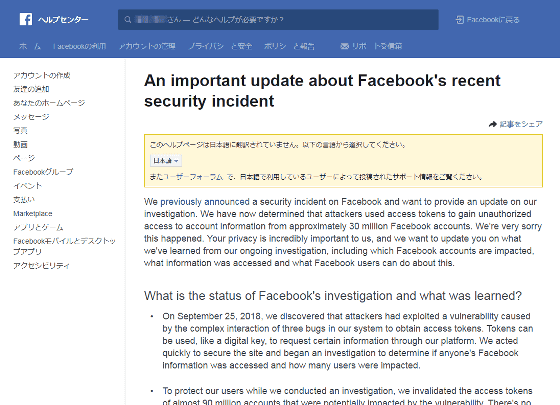Viewport: 560px width, 405px height.
Task: Open the アカウントの管理 navigation tab
Action: 147,46
